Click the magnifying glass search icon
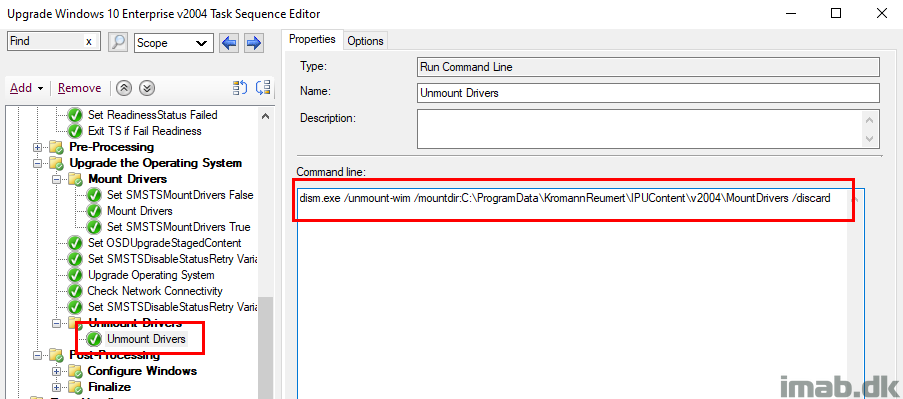The width and height of the screenshot is (903, 399). point(117,43)
